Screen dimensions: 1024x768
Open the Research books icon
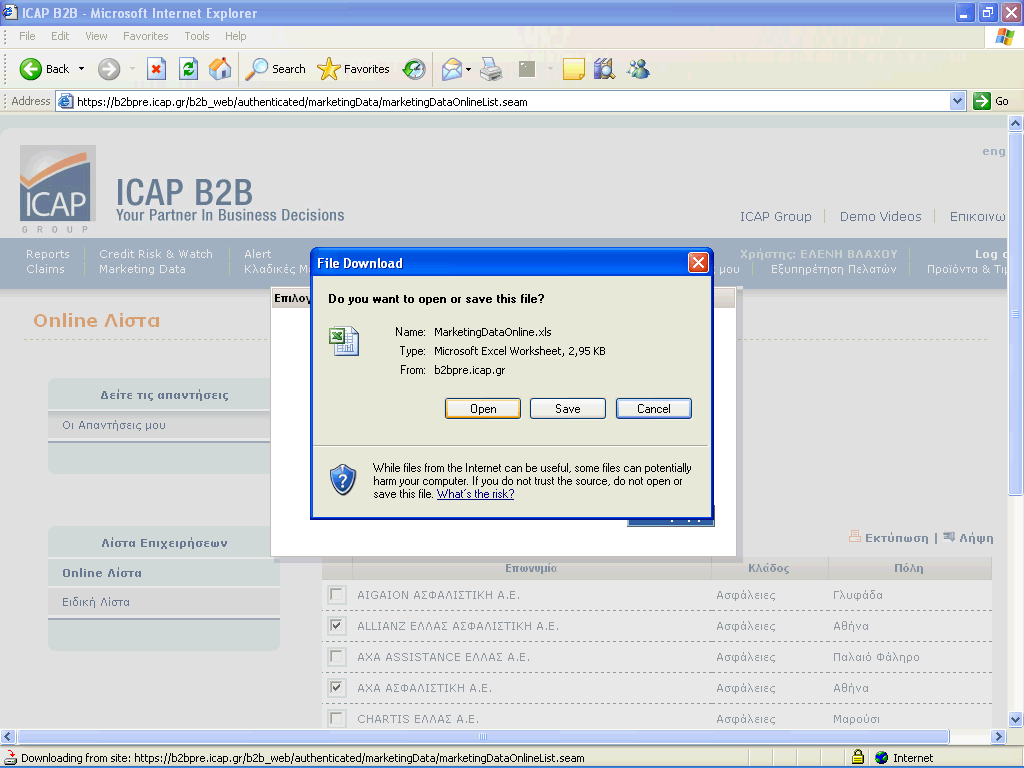pyautogui.click(x=605, y=69)
